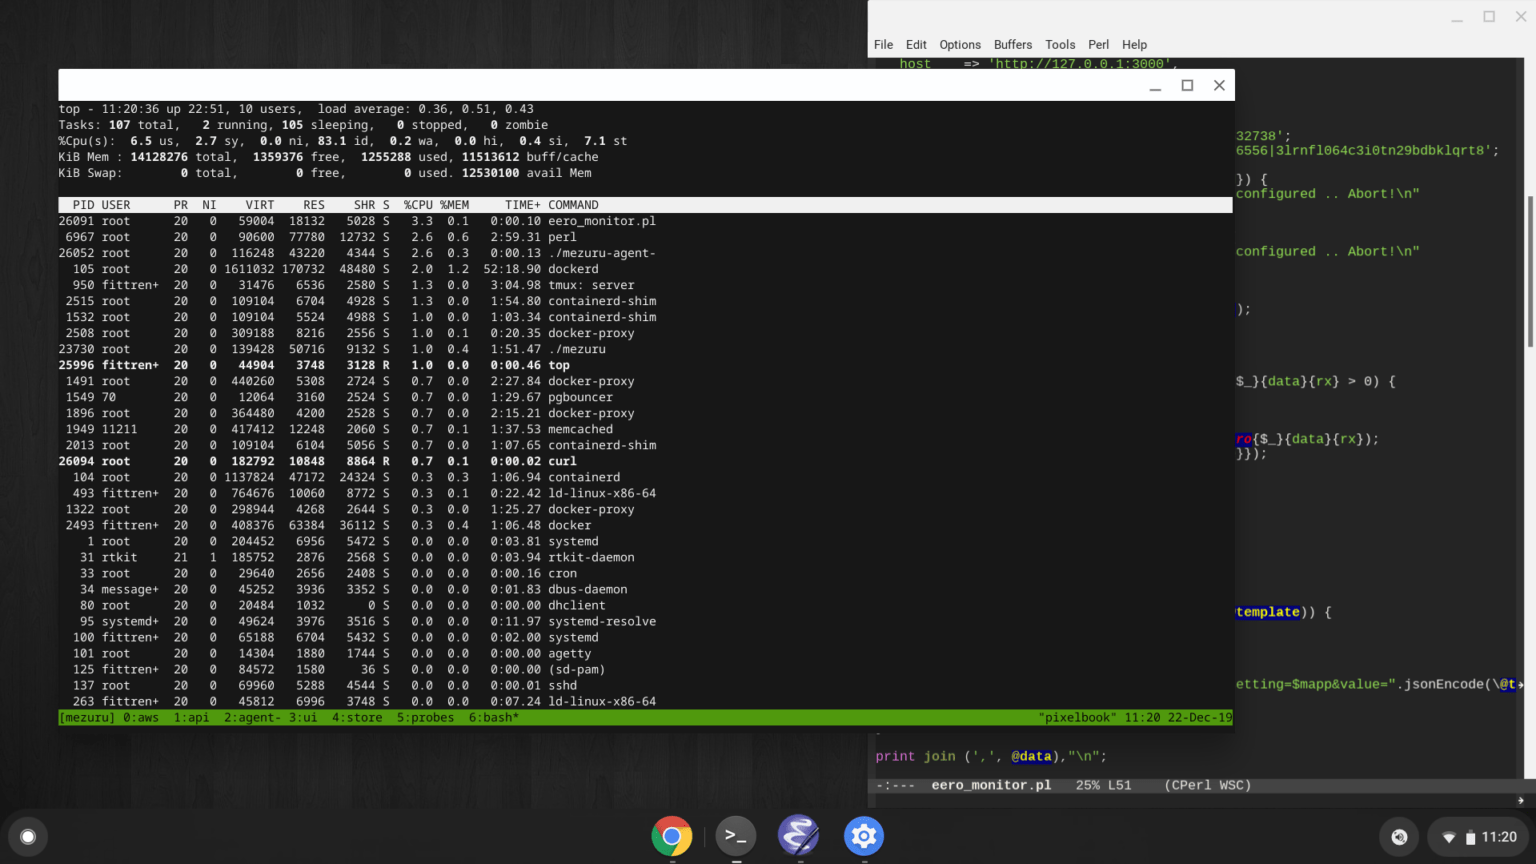Open Emacs from the shelf

tap(799, 837)
